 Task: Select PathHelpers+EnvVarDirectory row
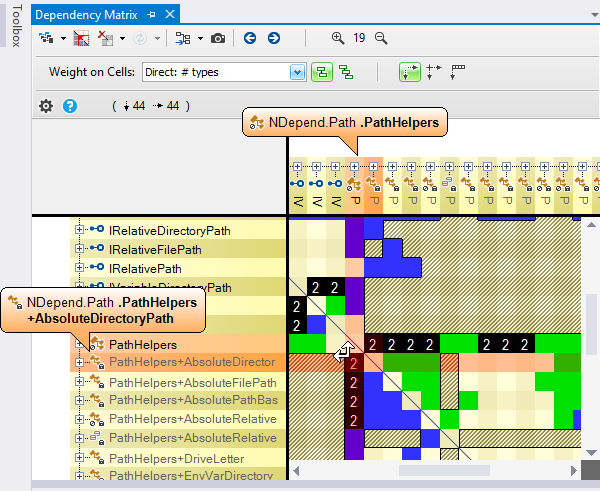pos(178,474)
